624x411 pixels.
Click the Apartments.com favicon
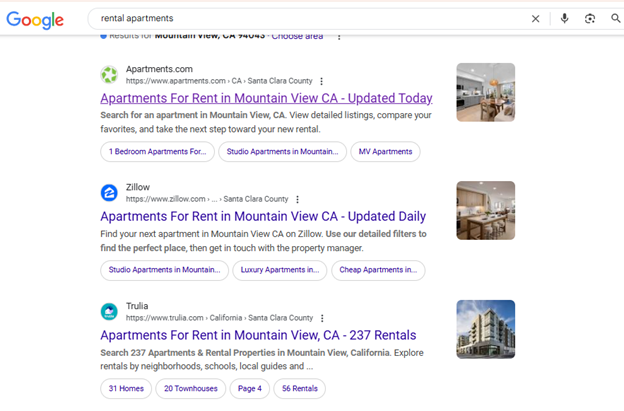109,75
